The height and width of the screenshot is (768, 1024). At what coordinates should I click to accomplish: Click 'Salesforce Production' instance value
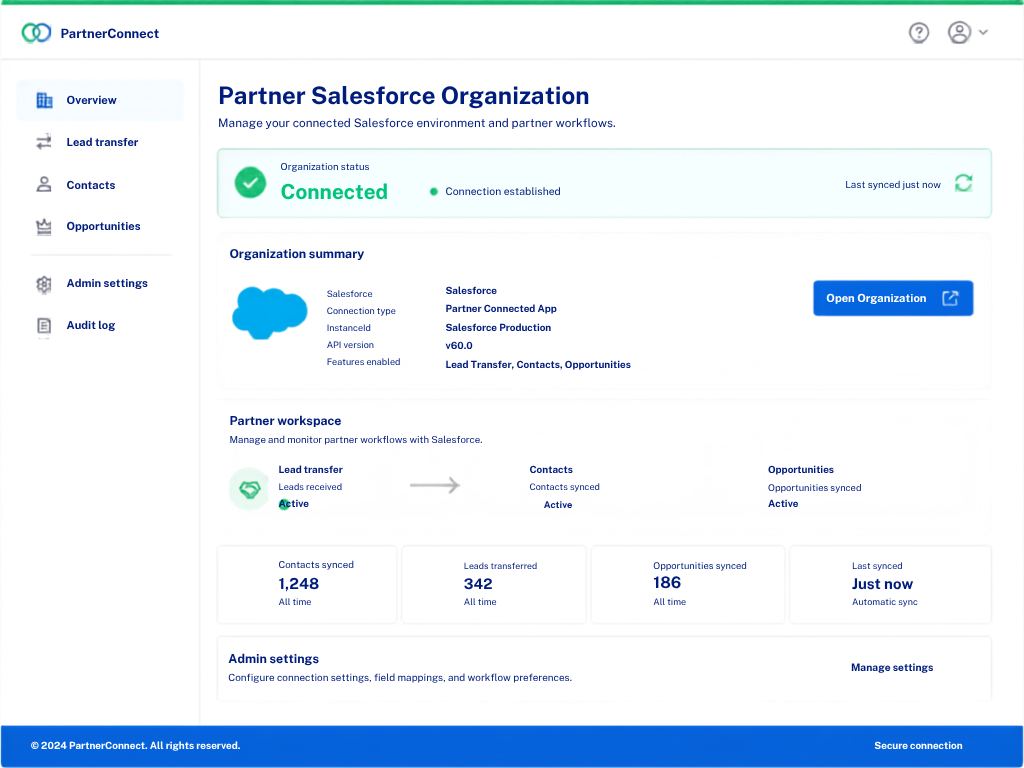pyautogui.click(x=498, y=327)
